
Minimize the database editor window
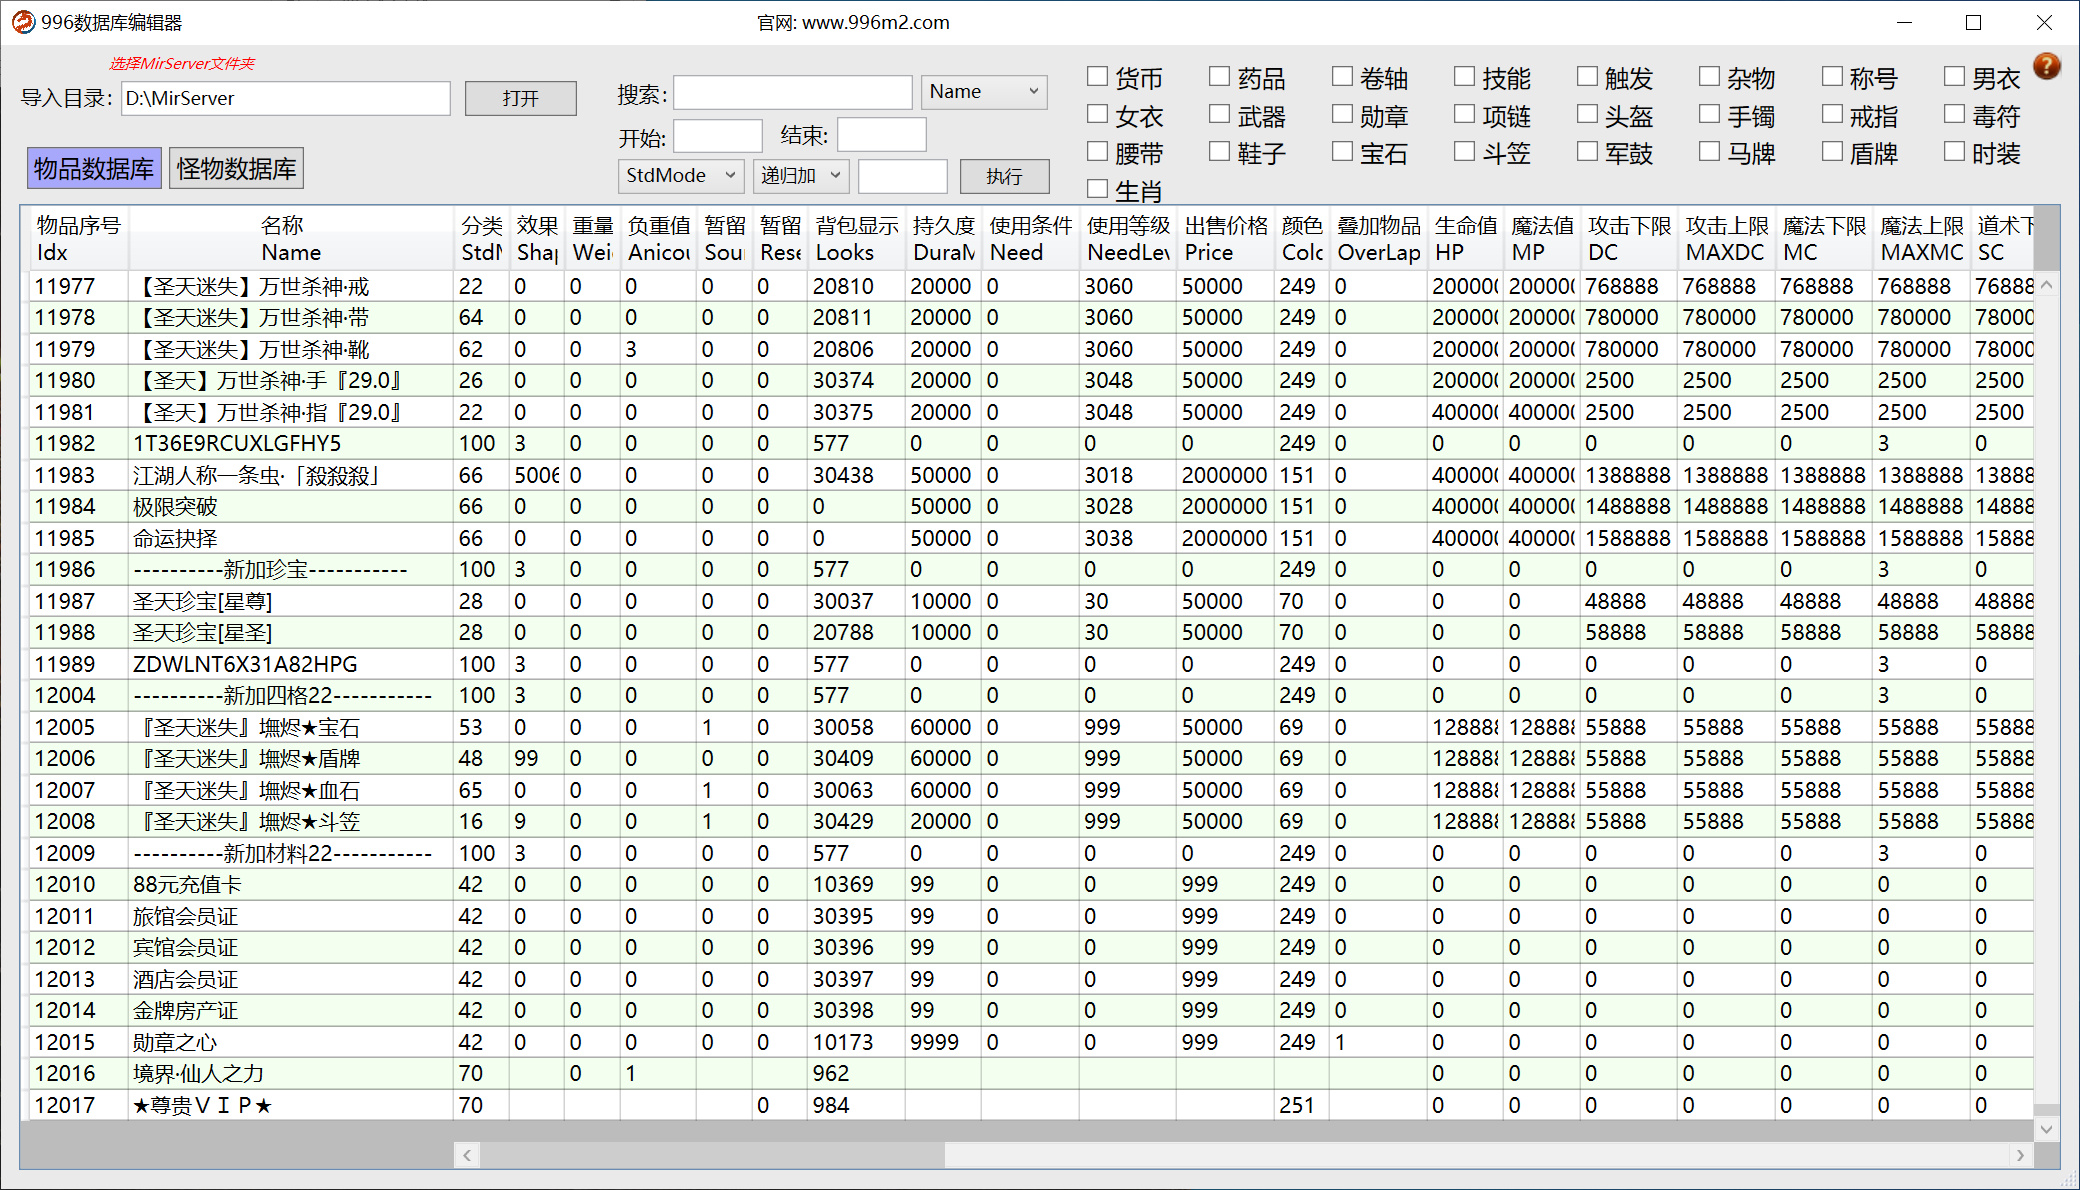[1904, 22]
